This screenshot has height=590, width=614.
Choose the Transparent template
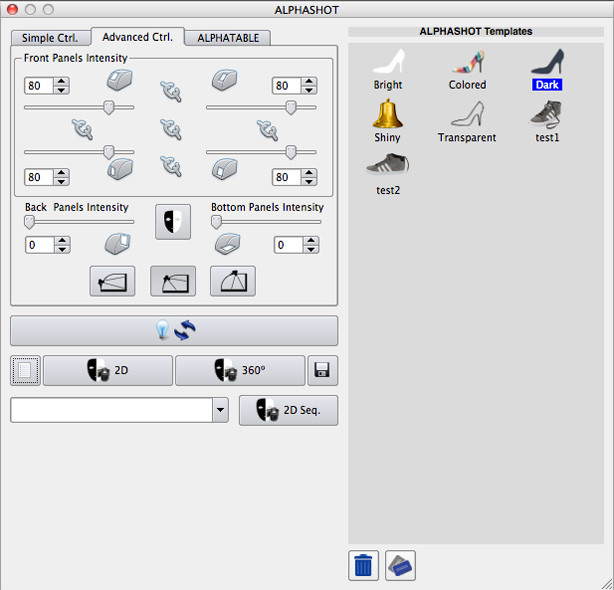[467, 121]
